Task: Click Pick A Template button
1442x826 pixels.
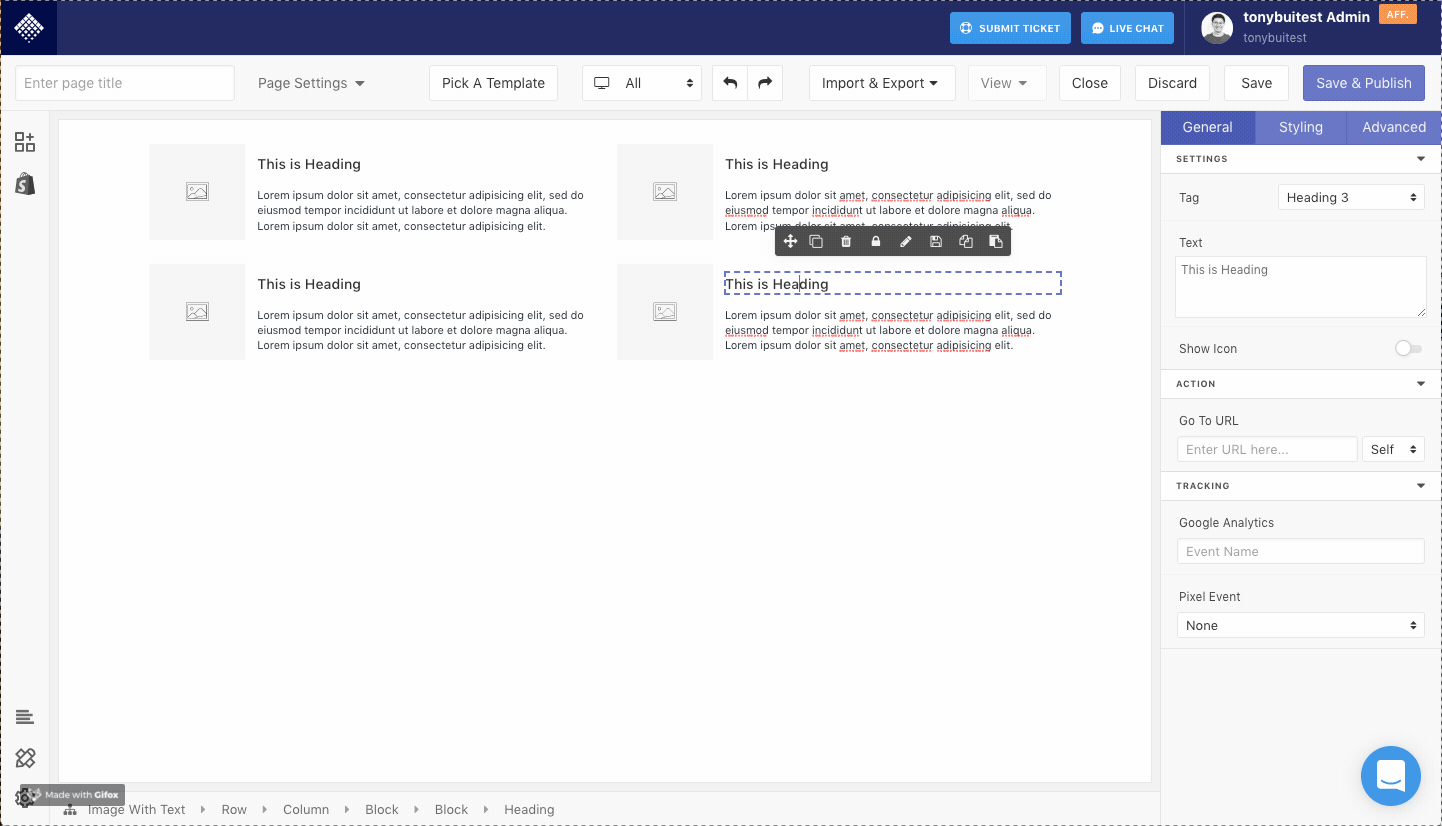Action: tap(493, 83)
